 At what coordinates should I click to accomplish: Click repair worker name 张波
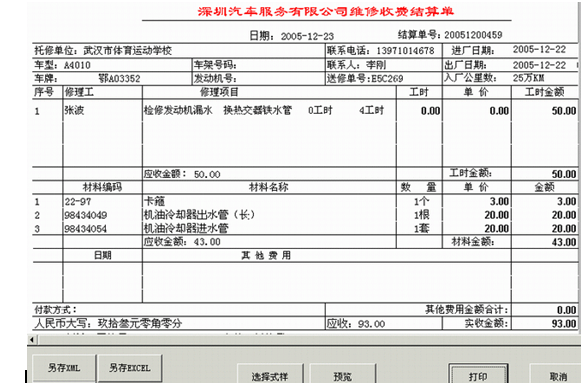(x=74, y=110)
